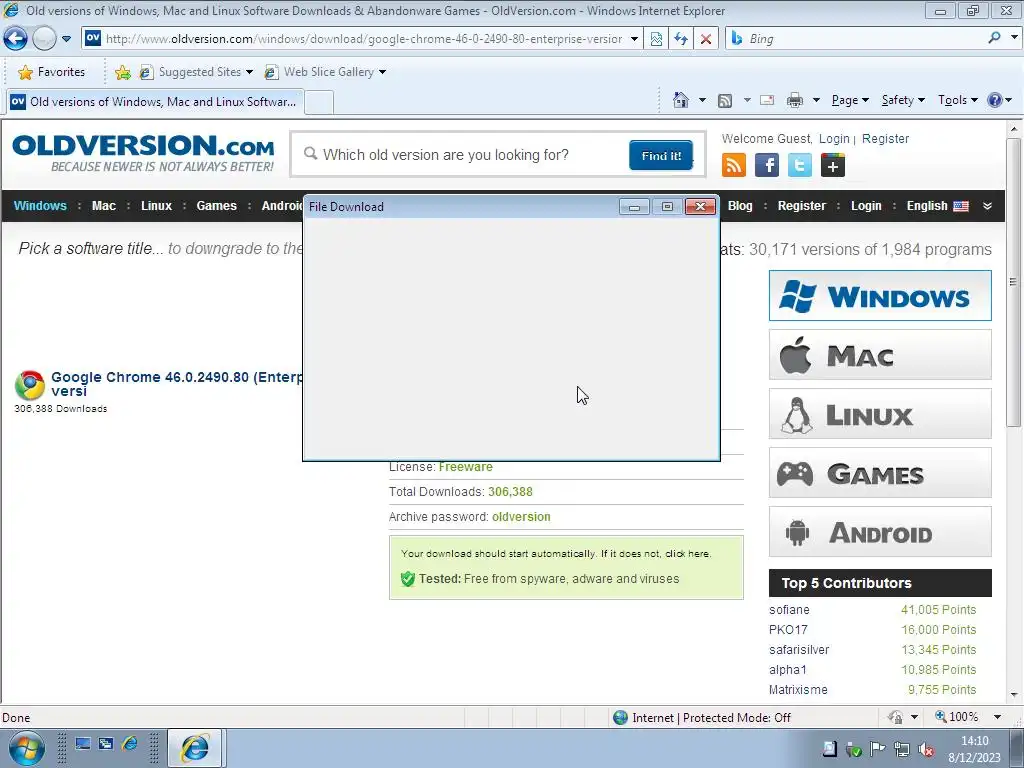Screen dimensions: 1024x768
Task: Click the Google Chrome logo icon
Action: 29,385
